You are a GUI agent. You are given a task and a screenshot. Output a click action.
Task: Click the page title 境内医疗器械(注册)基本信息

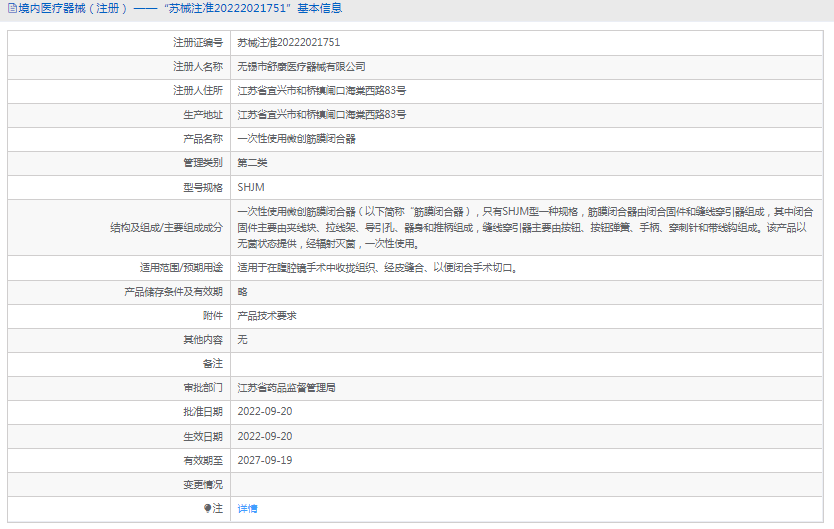tap(180, 8)
